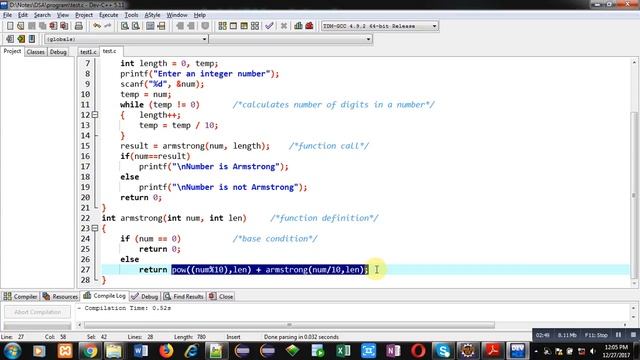Screen dimensions: 640x360
Task: Click the Print toolbar icon
Action: pyautogui.click(x=79, y=26)
